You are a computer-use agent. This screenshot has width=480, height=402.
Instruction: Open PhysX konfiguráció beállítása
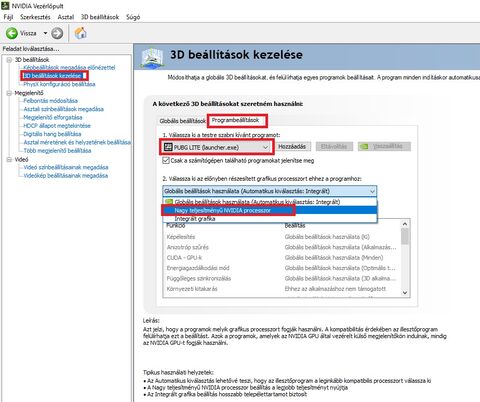[x=59, y=84]
